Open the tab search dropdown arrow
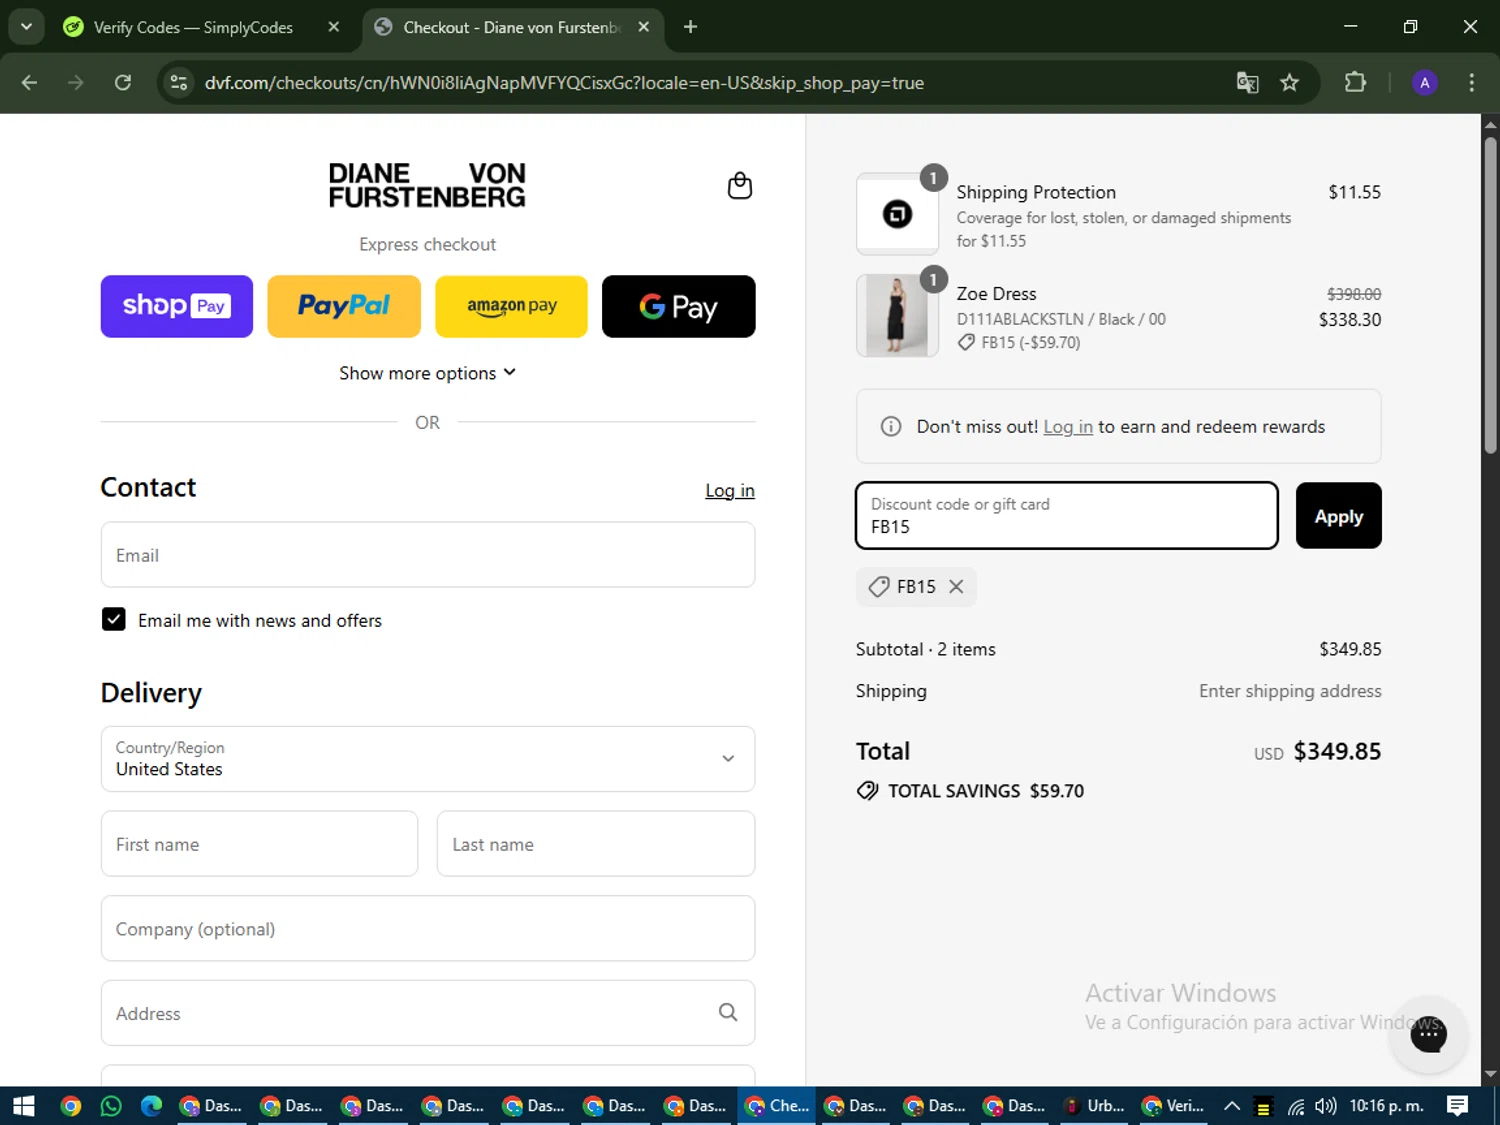Image resolution: width=1500 pixels, height=1125 pixels. (26, 27)
